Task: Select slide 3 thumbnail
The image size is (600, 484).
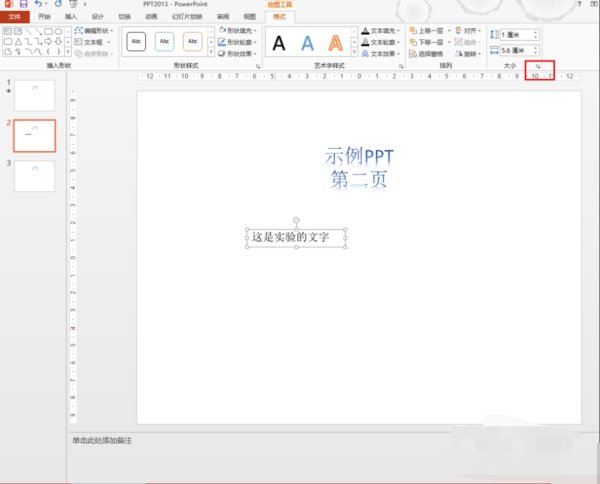Action: point(34,176)
